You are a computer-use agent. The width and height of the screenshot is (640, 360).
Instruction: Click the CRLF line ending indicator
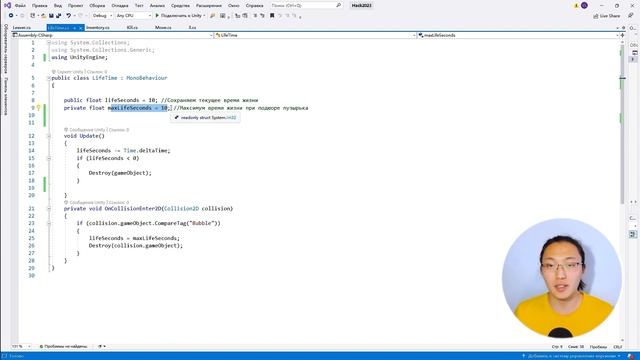618,347
